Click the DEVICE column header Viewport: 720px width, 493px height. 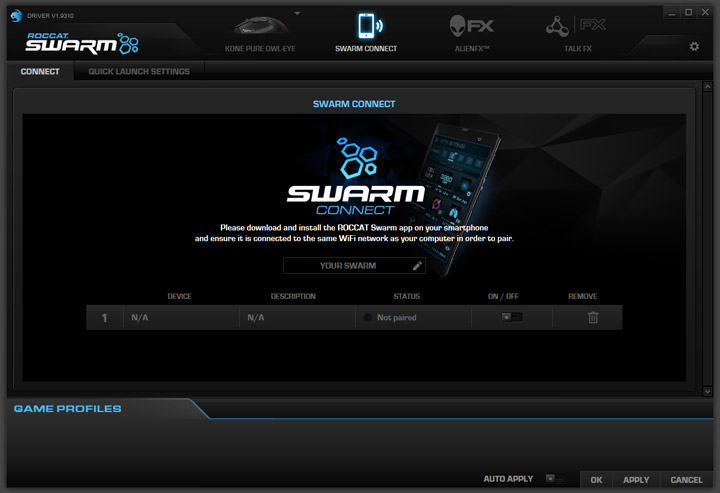pos(179,296)
